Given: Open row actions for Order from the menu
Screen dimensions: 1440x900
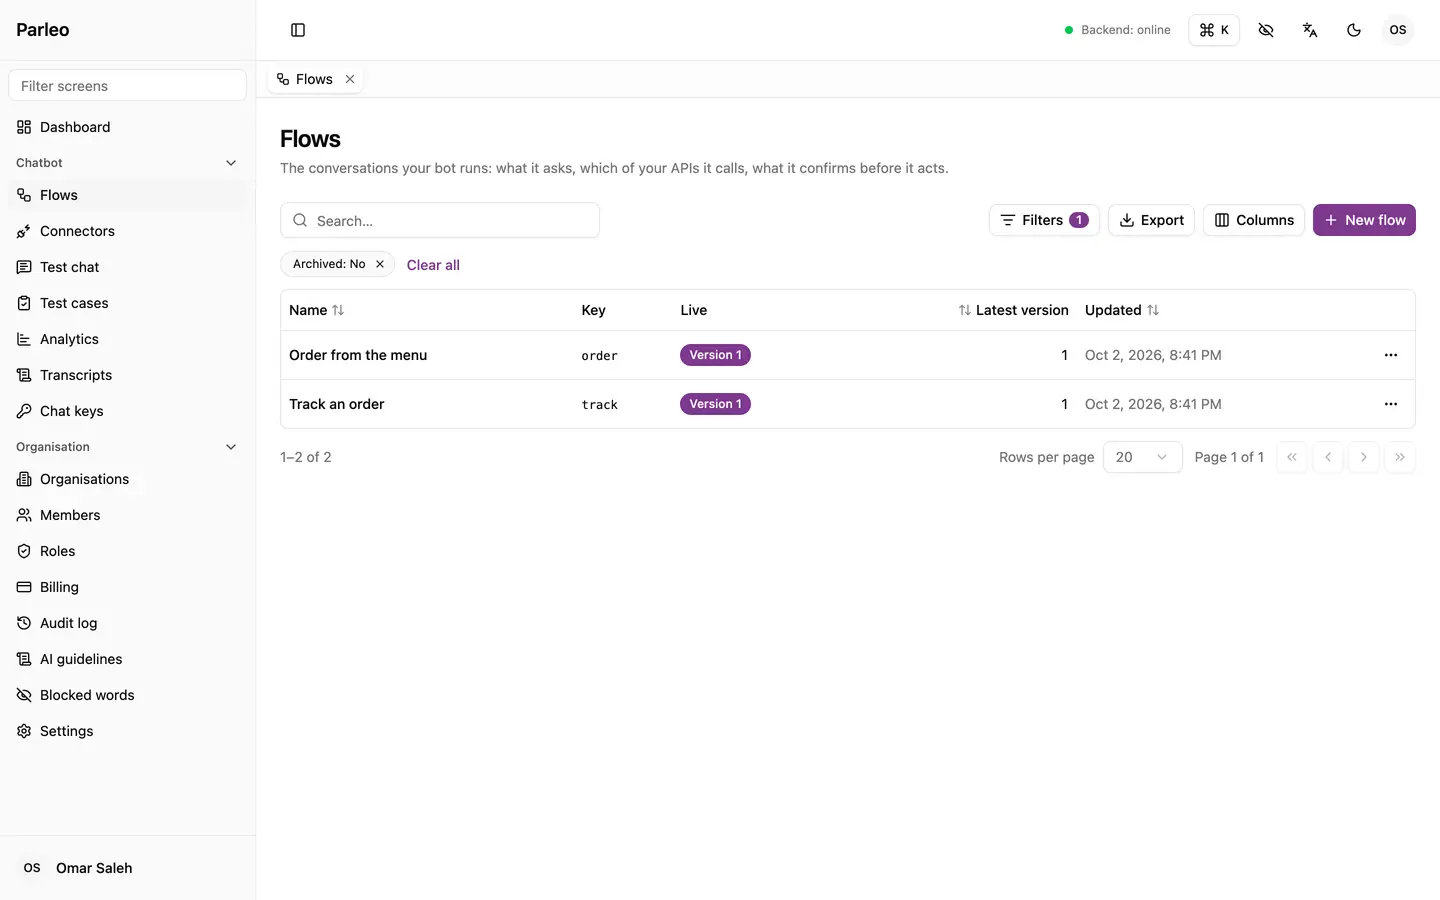Looking at the screenshot, I should coord(1391,355).
